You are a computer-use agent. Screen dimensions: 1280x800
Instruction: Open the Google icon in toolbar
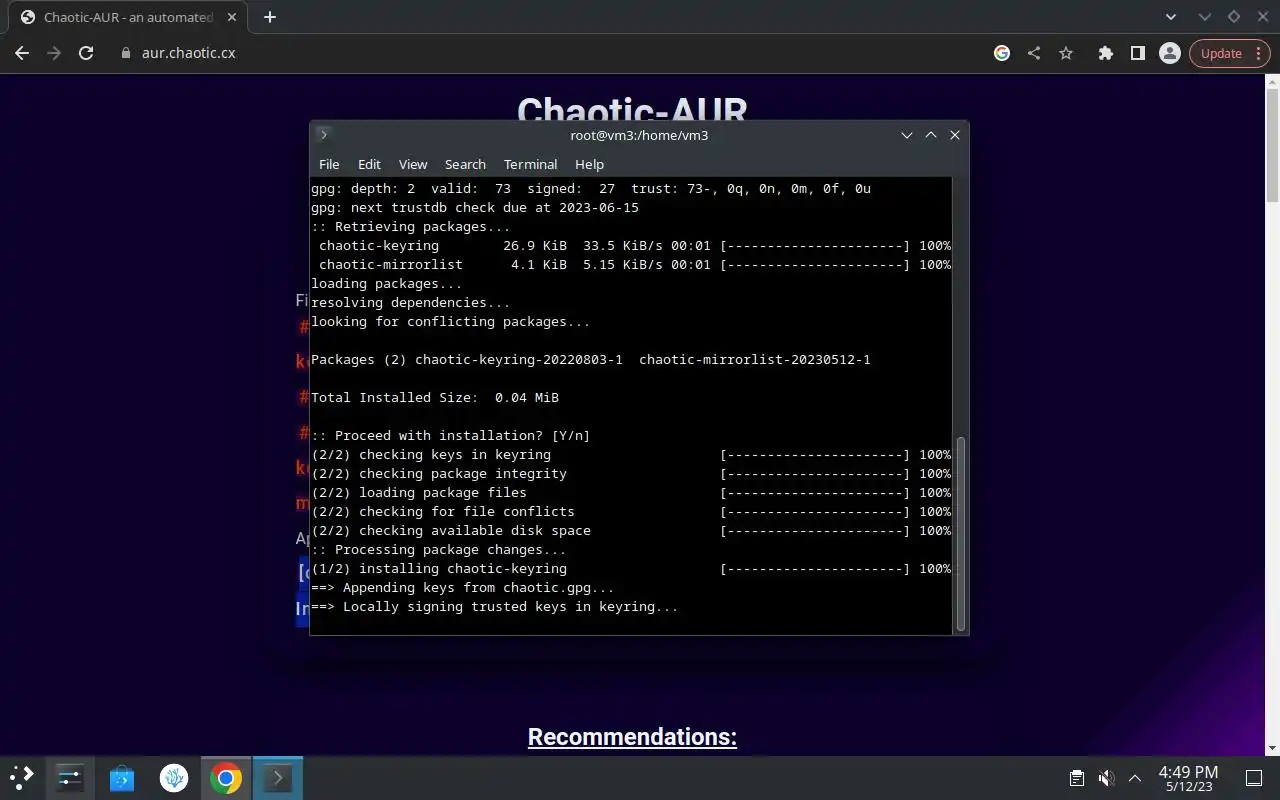point(1002,53)
